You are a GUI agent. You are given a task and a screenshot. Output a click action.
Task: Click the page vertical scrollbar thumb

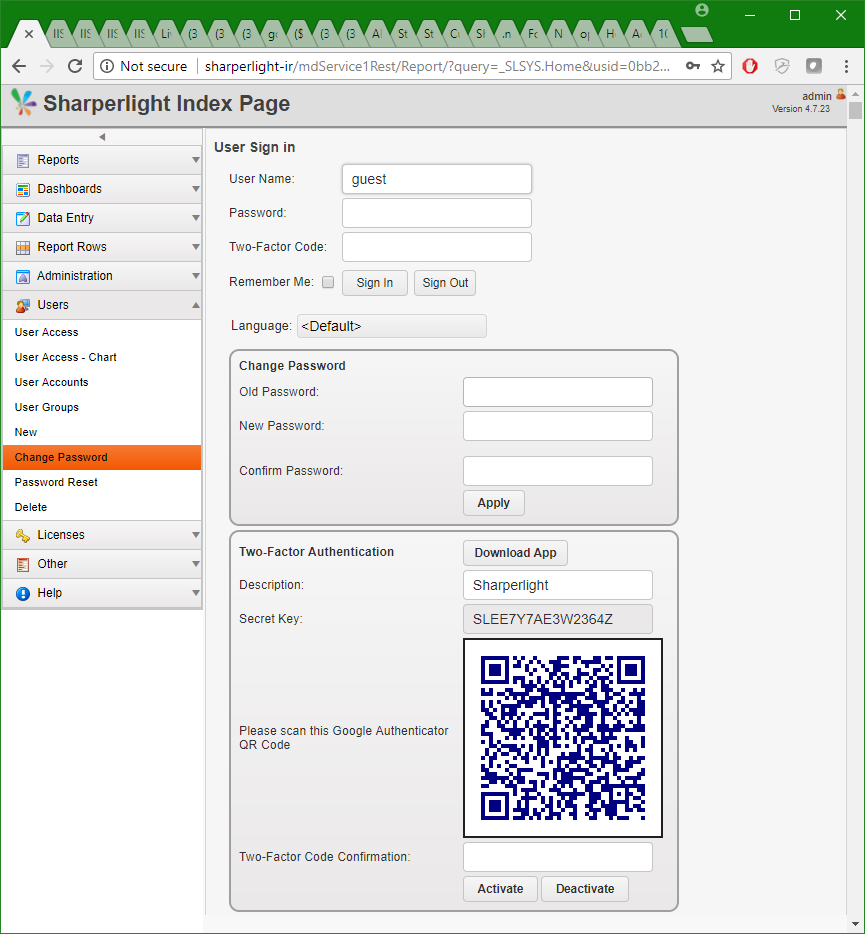pos(855,110)
